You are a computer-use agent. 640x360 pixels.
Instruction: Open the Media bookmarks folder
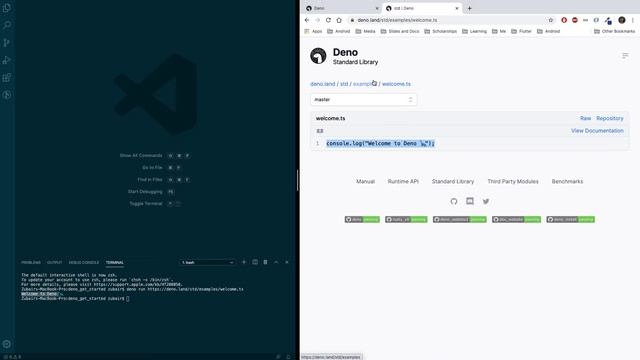[x=365, y=31]
